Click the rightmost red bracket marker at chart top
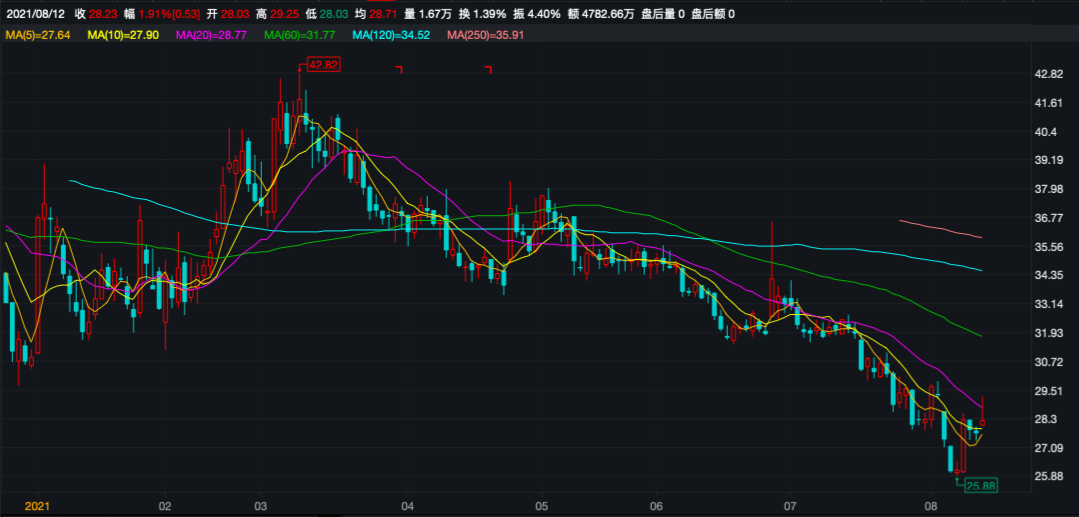 point(489,69)
